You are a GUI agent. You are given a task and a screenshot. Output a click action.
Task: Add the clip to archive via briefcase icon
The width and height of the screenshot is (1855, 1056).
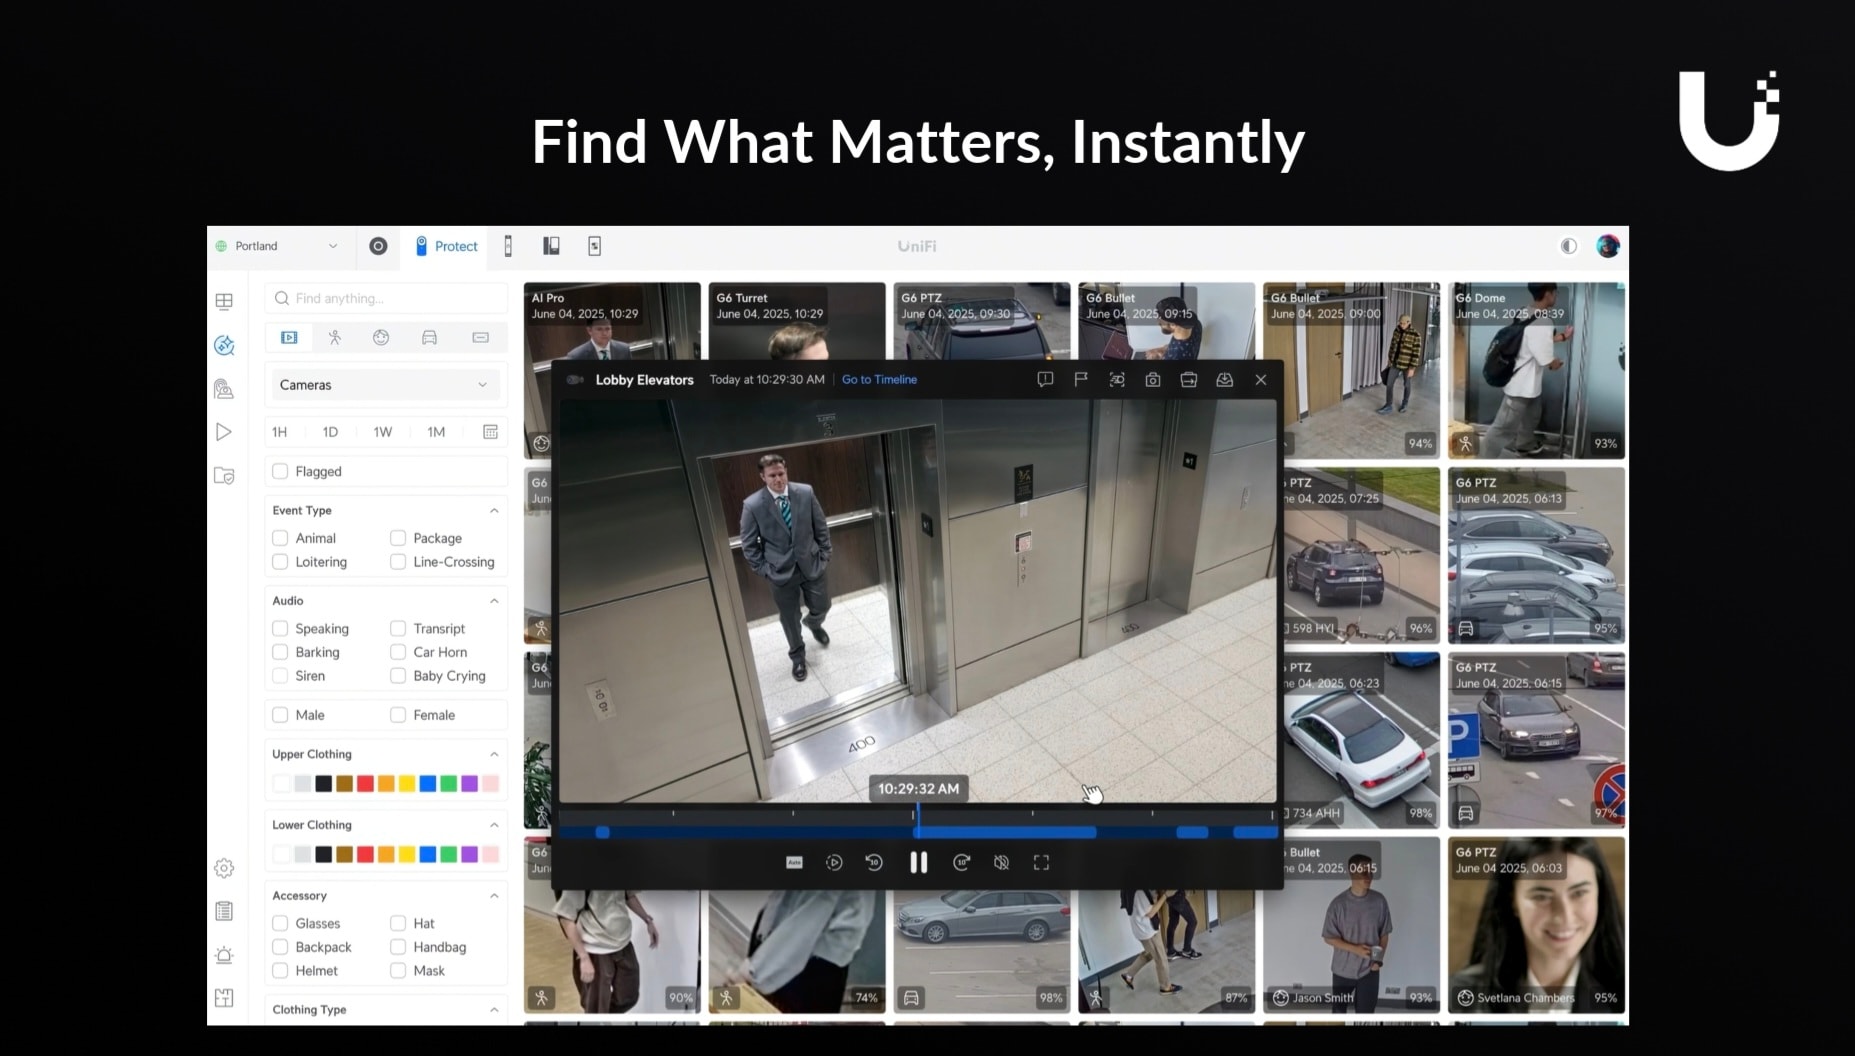1189,380
